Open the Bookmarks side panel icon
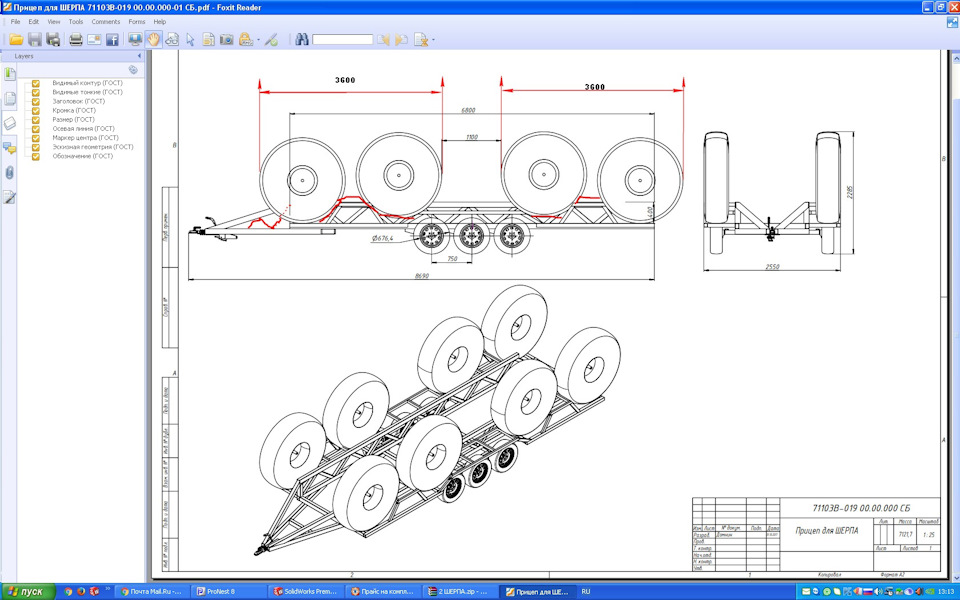 coord(9,73)
